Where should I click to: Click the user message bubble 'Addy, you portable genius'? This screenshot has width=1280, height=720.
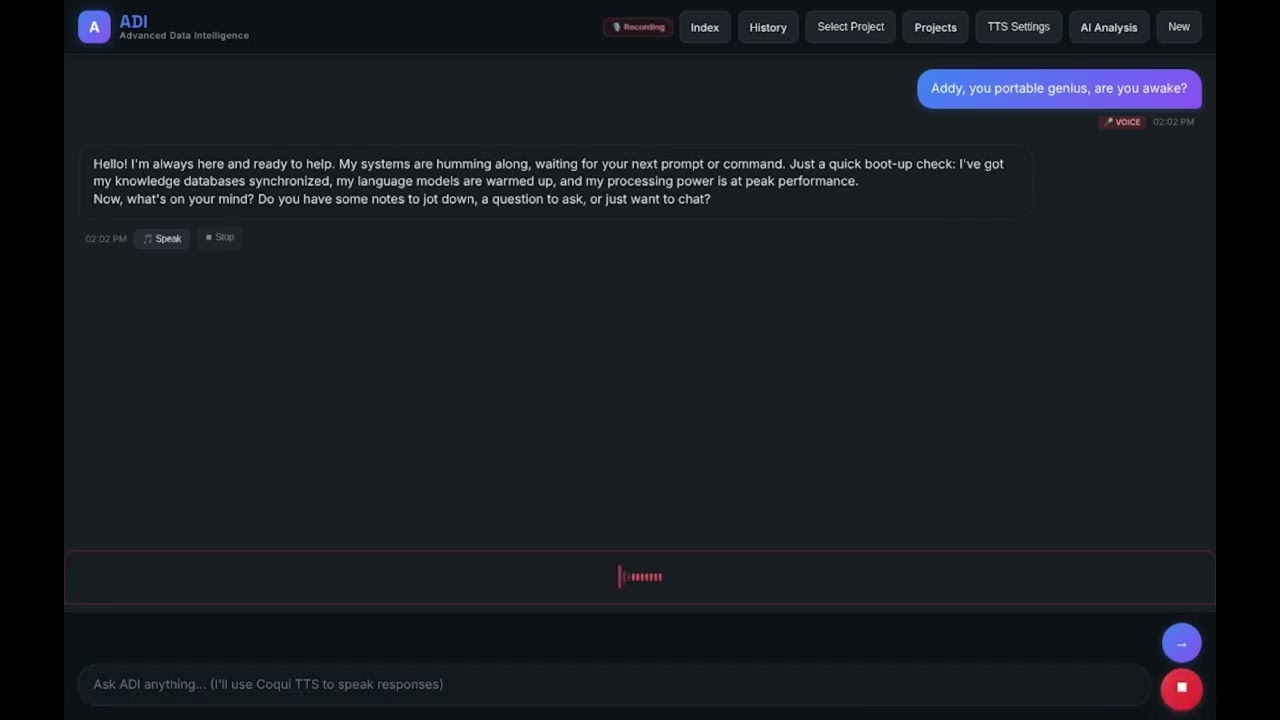click(x=1059, y=89)
